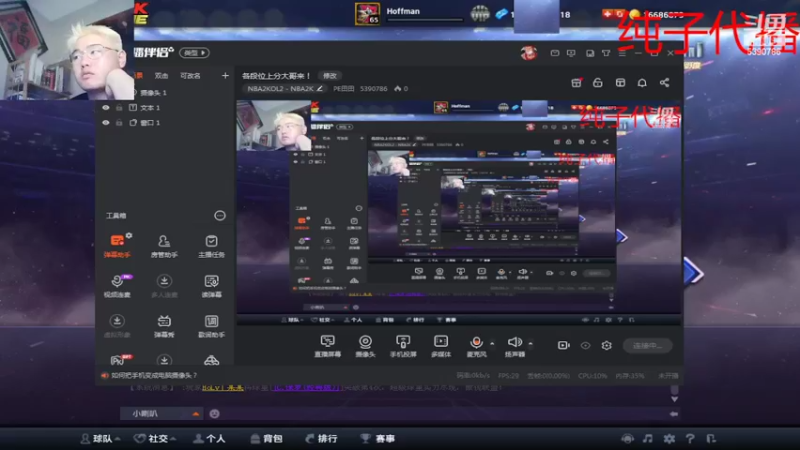Click the toolbox more options circle icon
Screen dimensions: 800x450
[220, 215]
